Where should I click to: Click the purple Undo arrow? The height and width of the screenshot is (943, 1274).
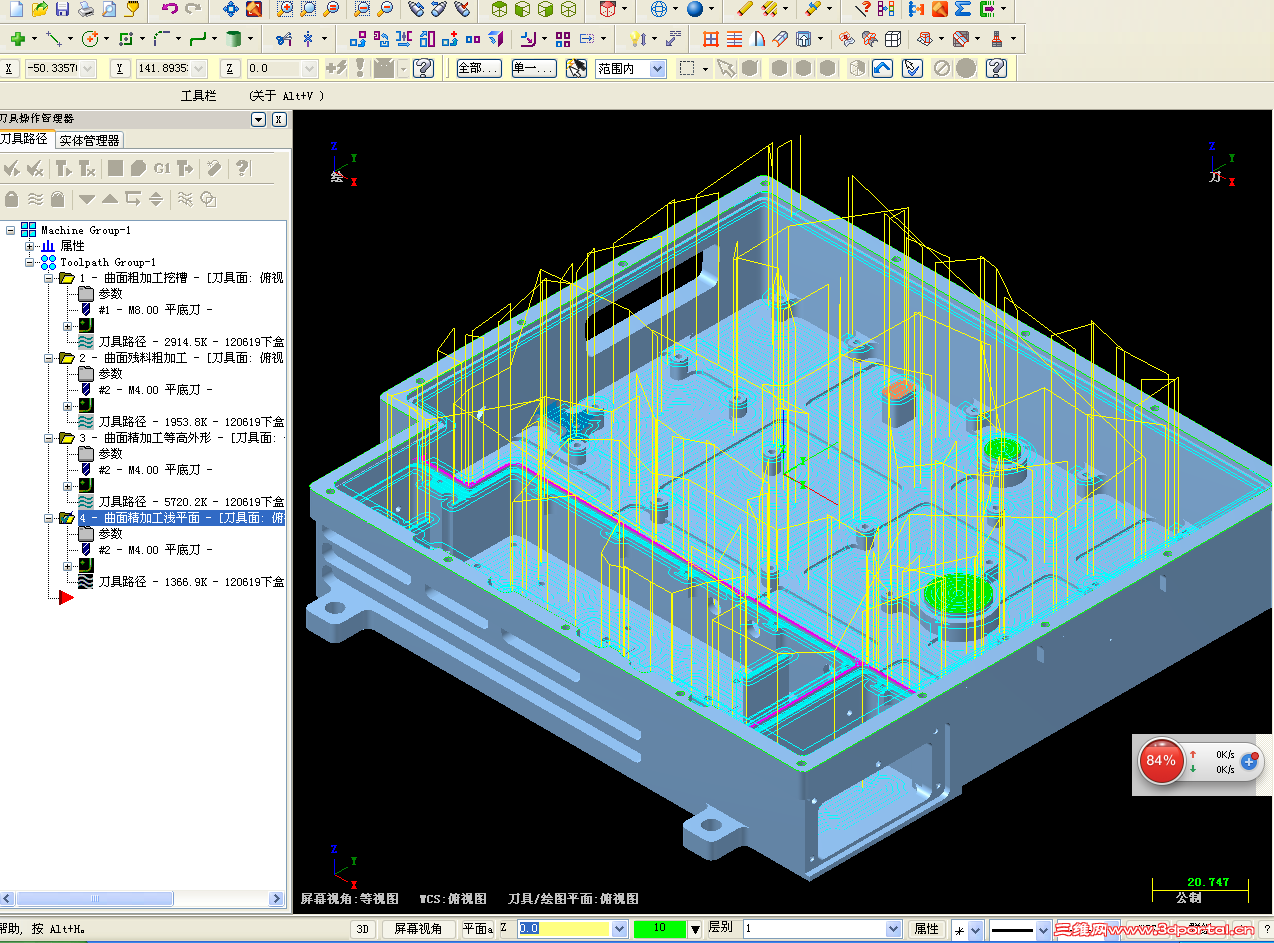[169, 10]
